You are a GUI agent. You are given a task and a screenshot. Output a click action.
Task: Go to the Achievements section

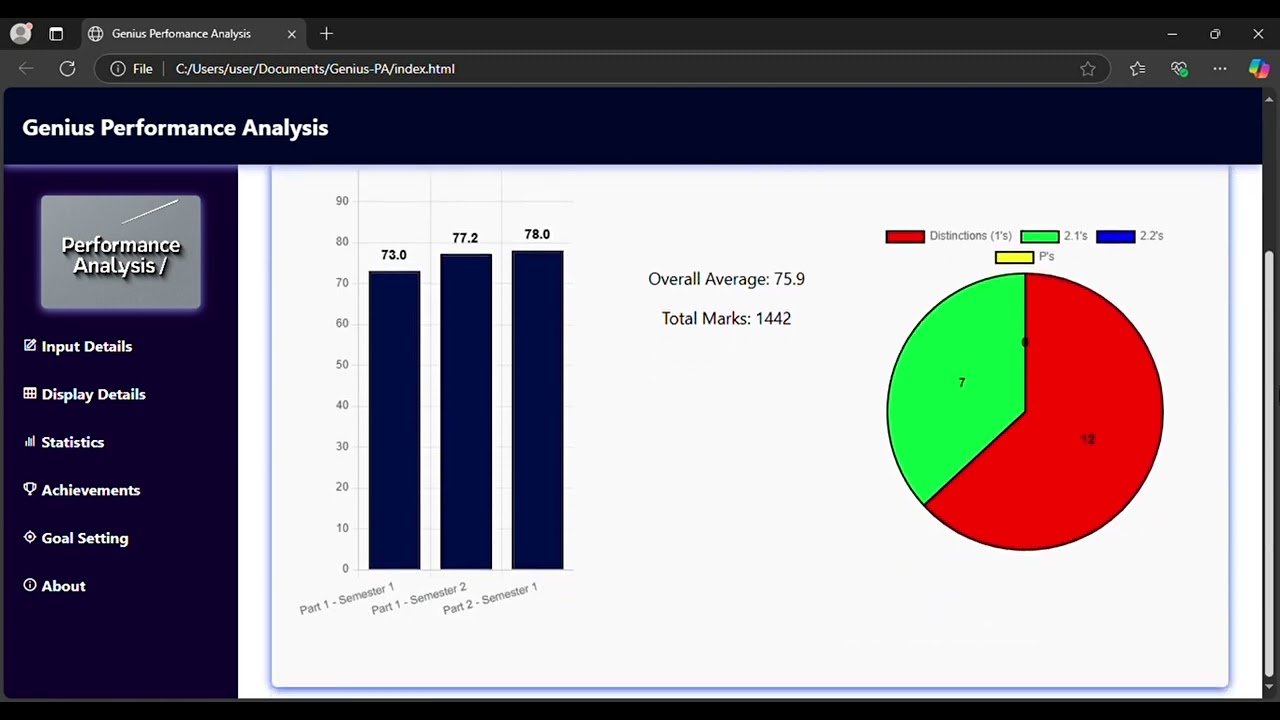(91, 490)
